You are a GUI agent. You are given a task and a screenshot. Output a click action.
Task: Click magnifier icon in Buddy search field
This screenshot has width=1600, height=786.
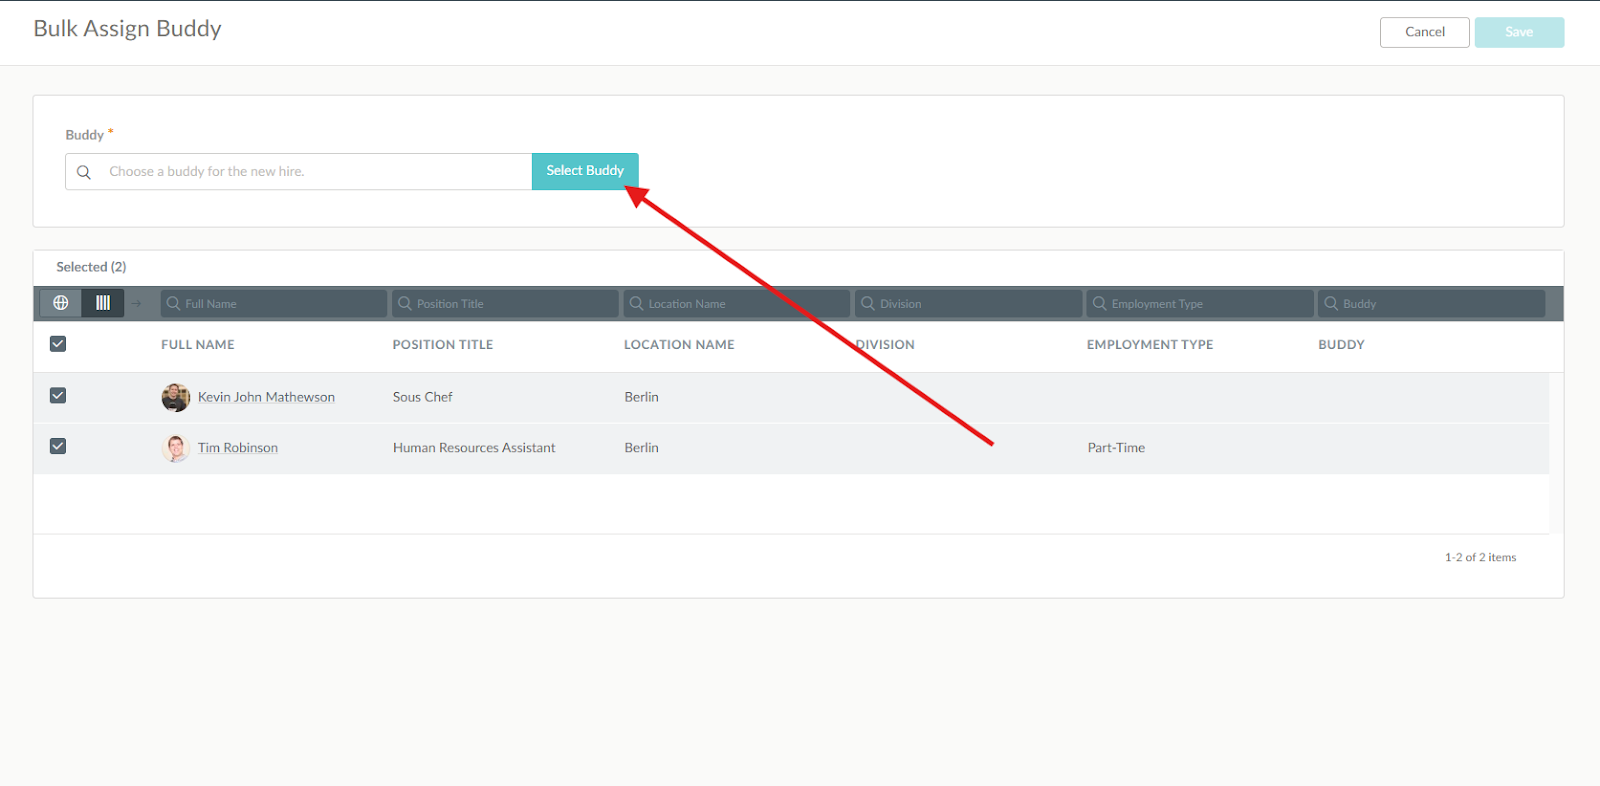84,172
